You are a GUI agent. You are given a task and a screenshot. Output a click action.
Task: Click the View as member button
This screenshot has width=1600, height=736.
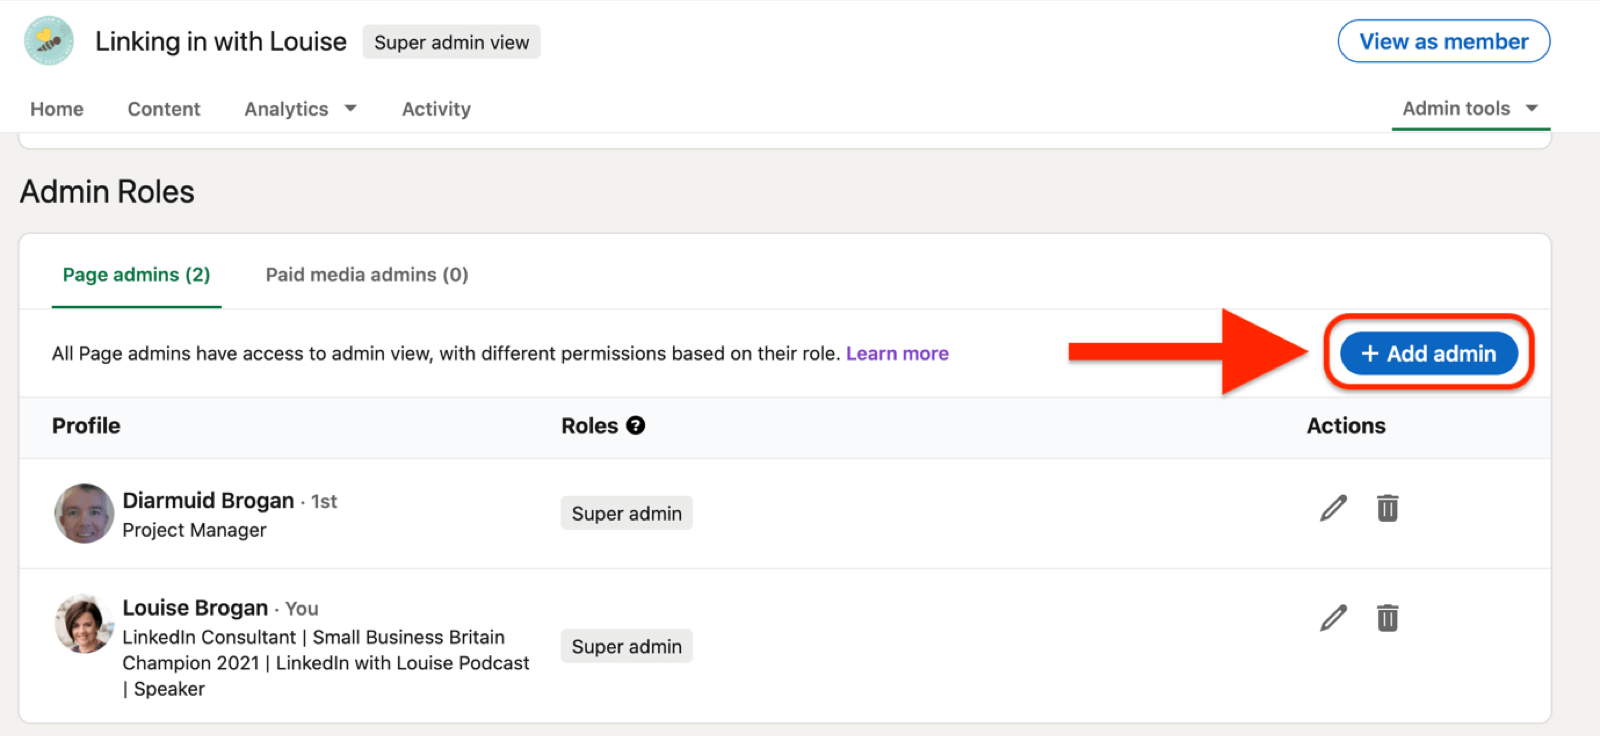(x=1443, y=42)
